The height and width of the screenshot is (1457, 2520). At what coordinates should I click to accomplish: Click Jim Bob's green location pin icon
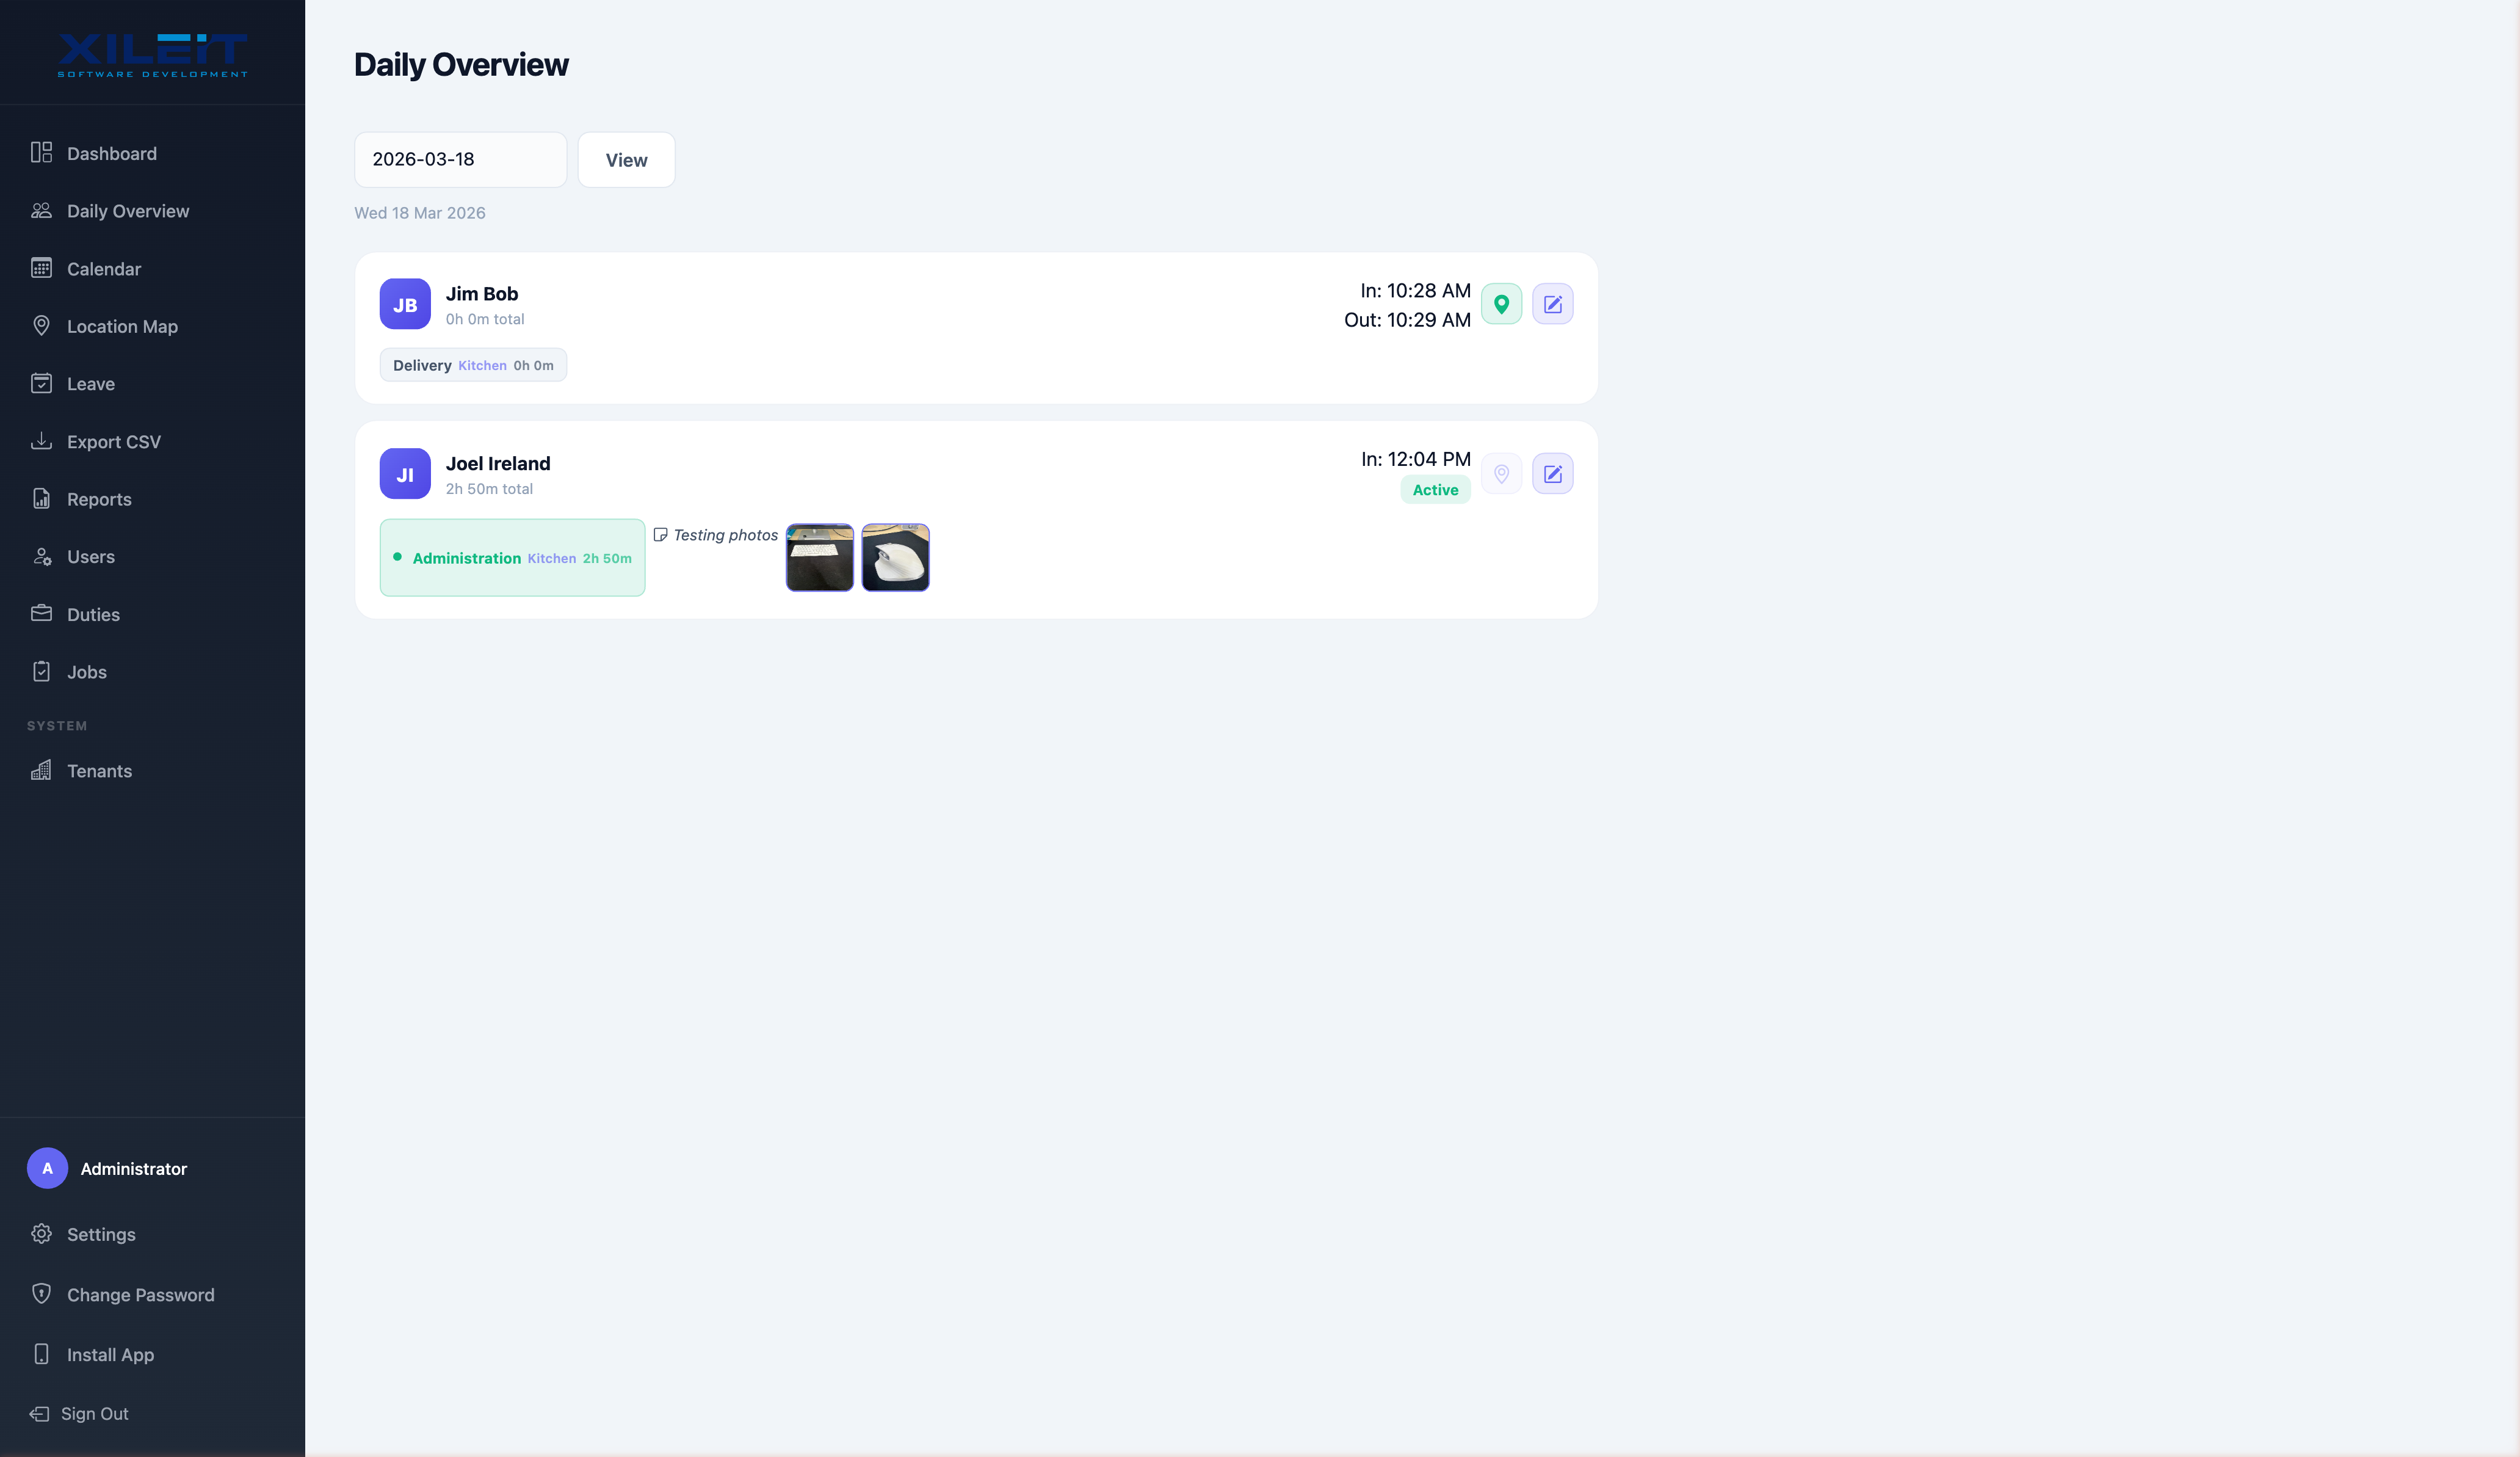coord(1501,304)
